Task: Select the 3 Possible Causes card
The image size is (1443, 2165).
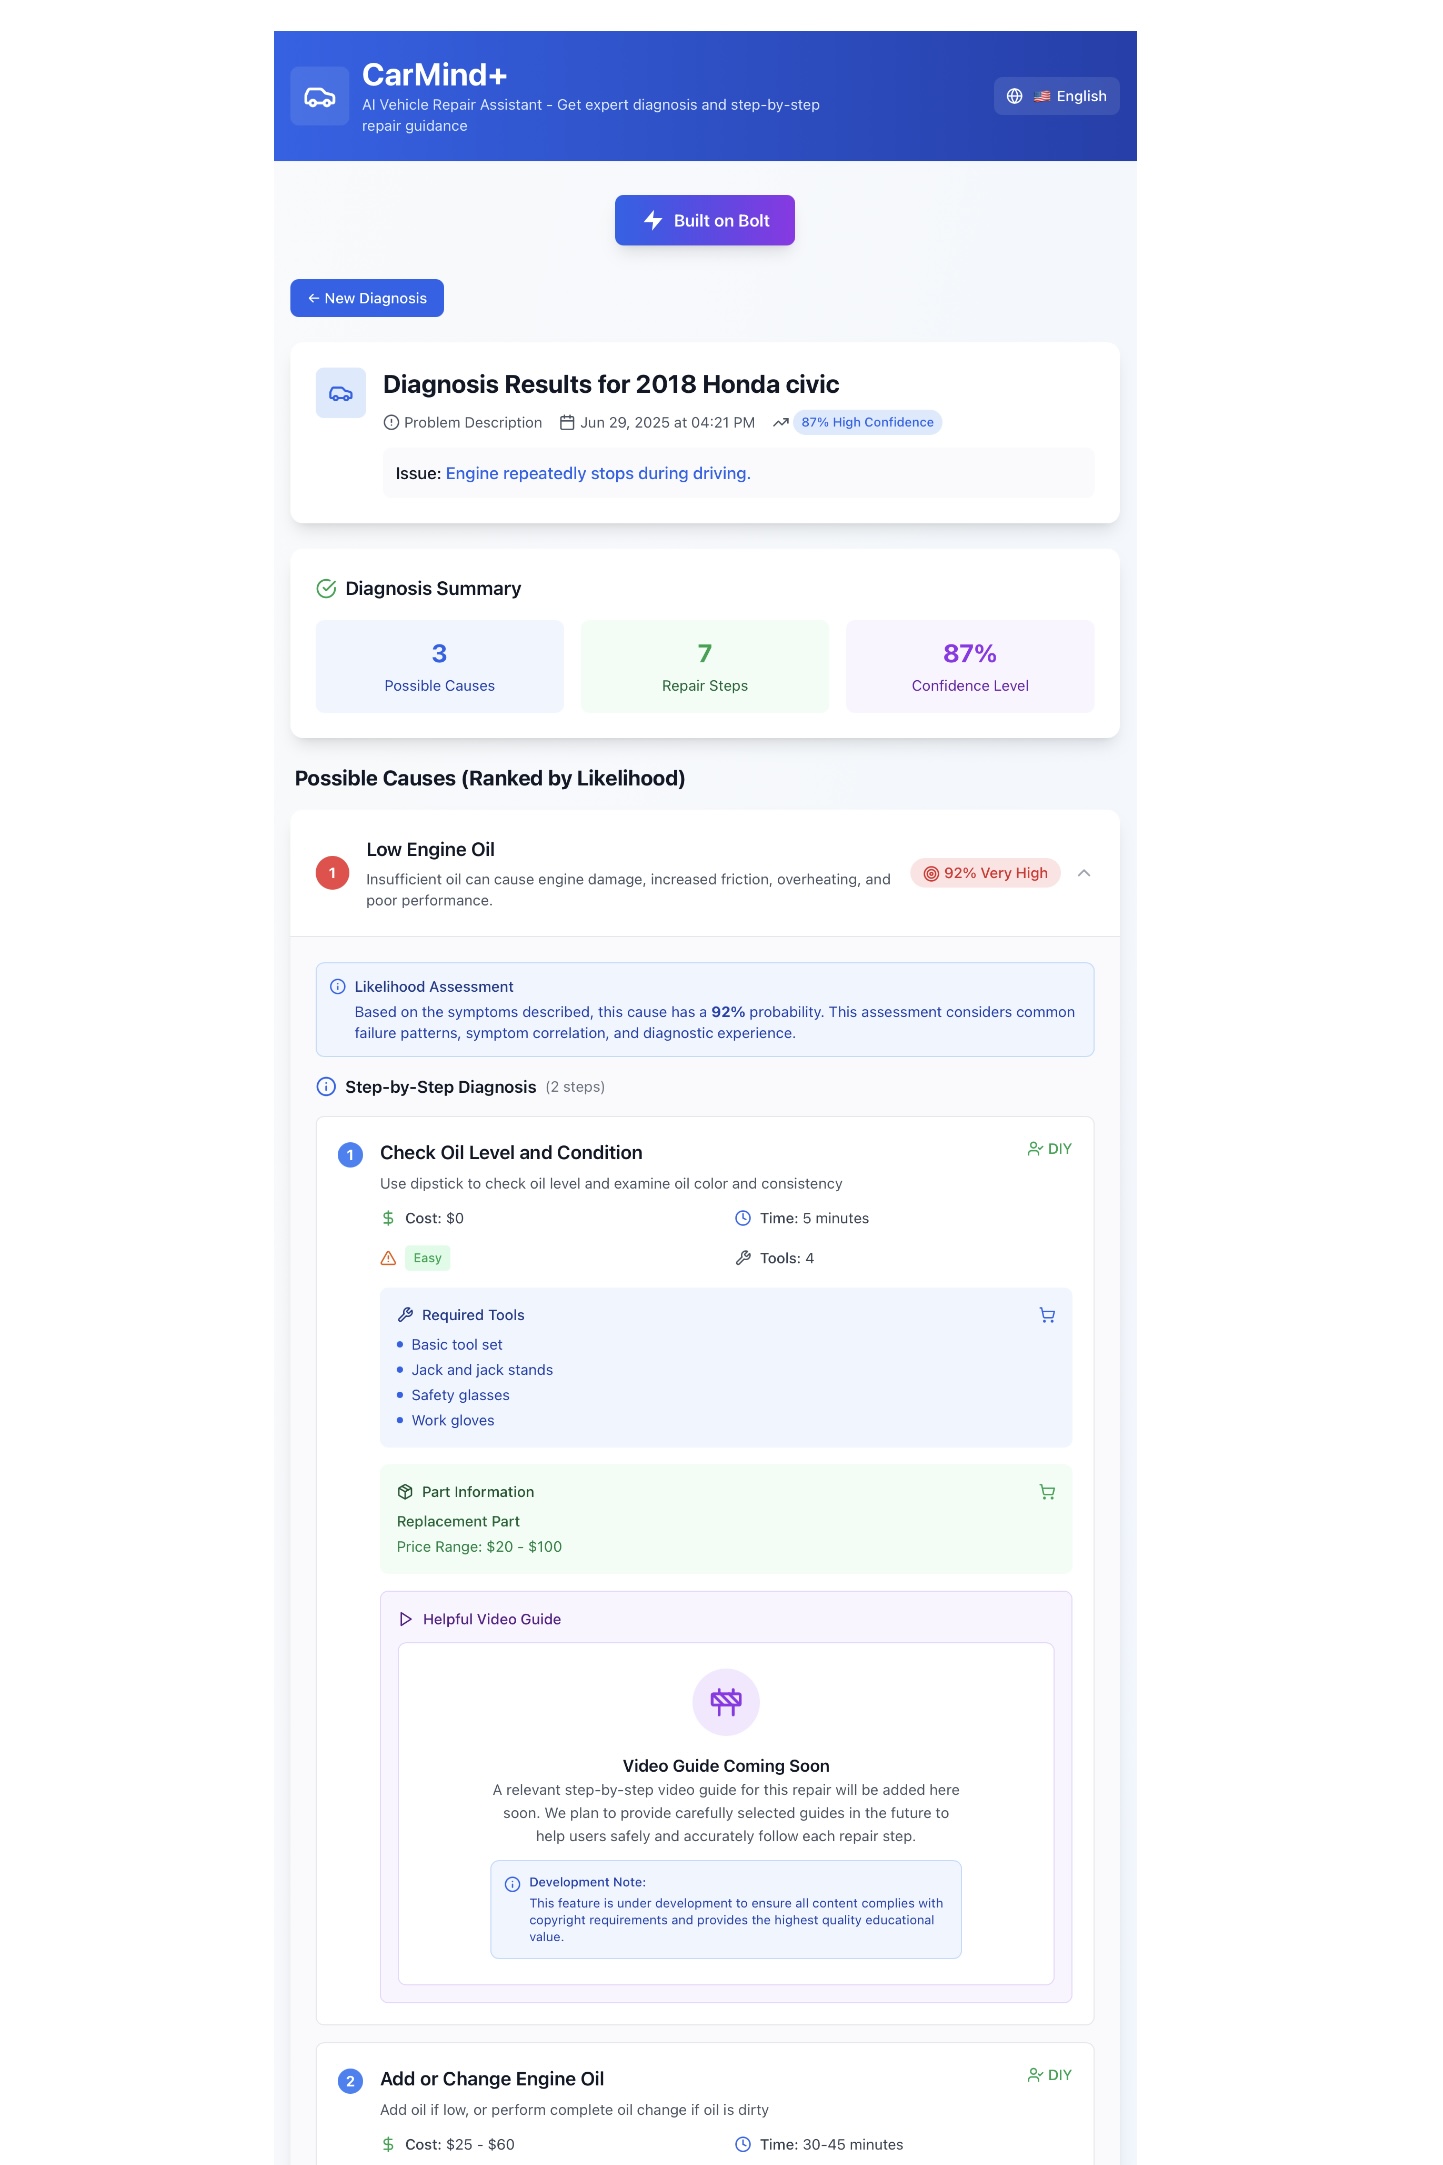Action: (x=440, y=666)
